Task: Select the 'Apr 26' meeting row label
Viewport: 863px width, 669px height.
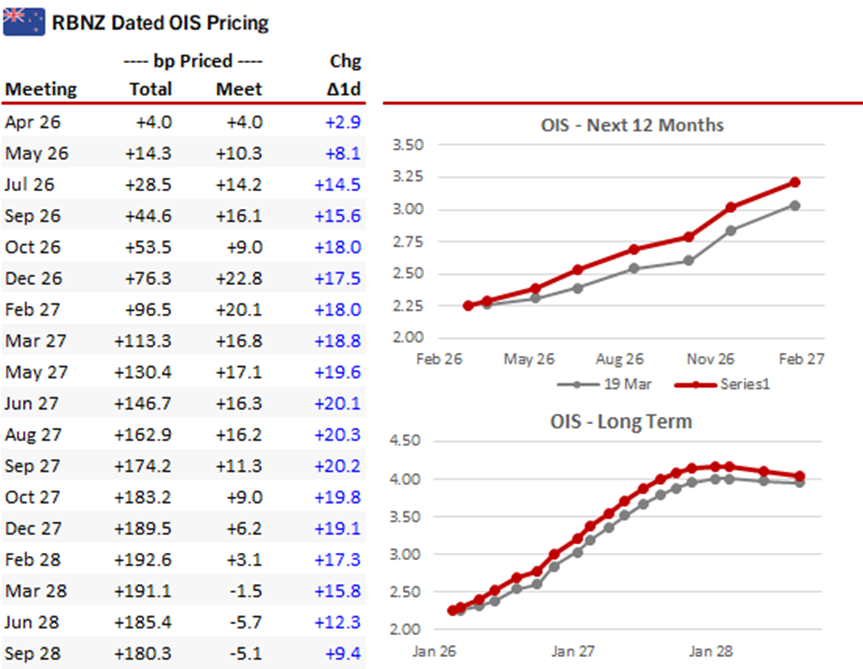Action: pyautogui.click(x=32, y=122)
